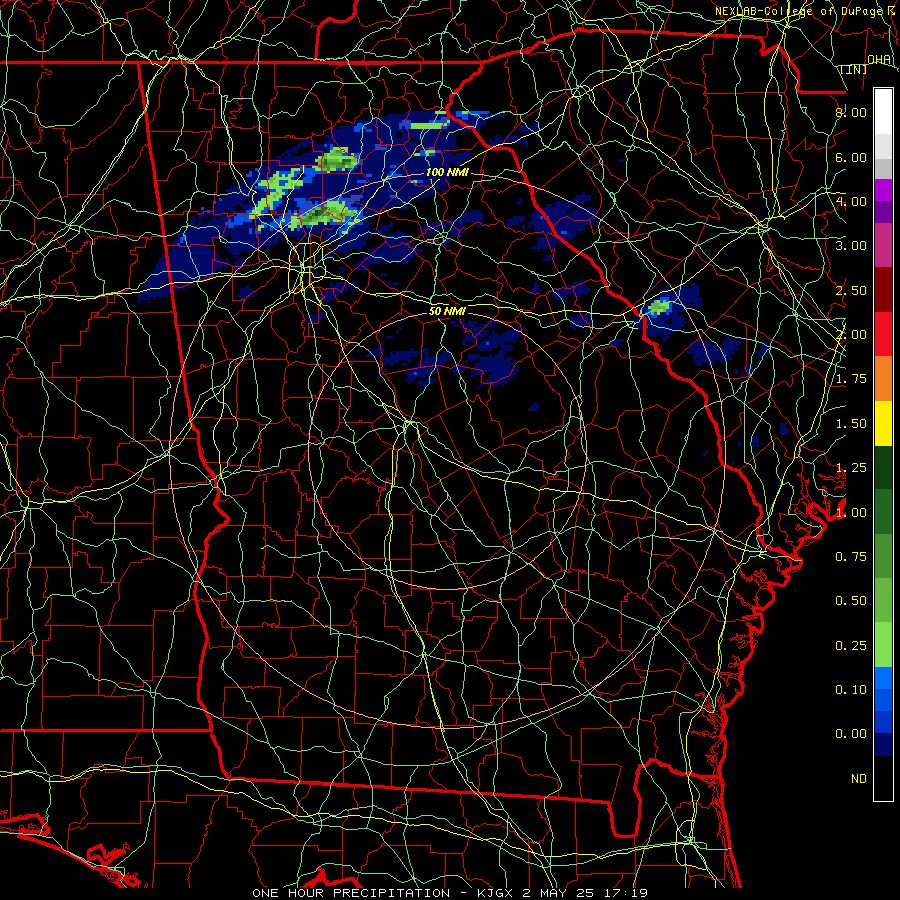The height and width of the screenshot is (900, 900).
Task: Click the 50 NMI range ring label
Action: (x=447, y=311)
